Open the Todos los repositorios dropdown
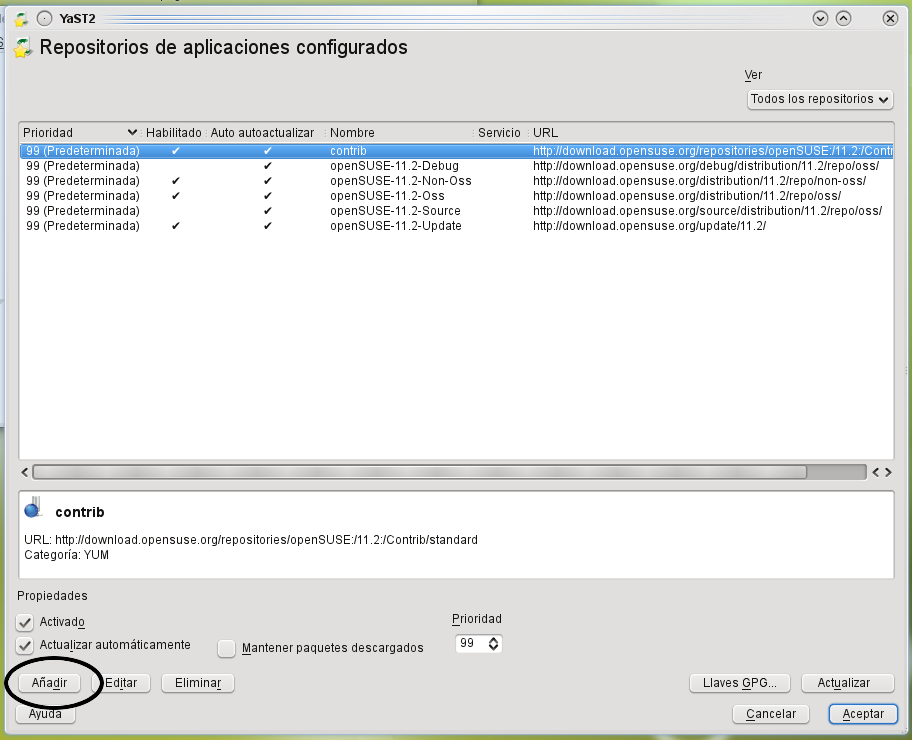 [820, 99]
